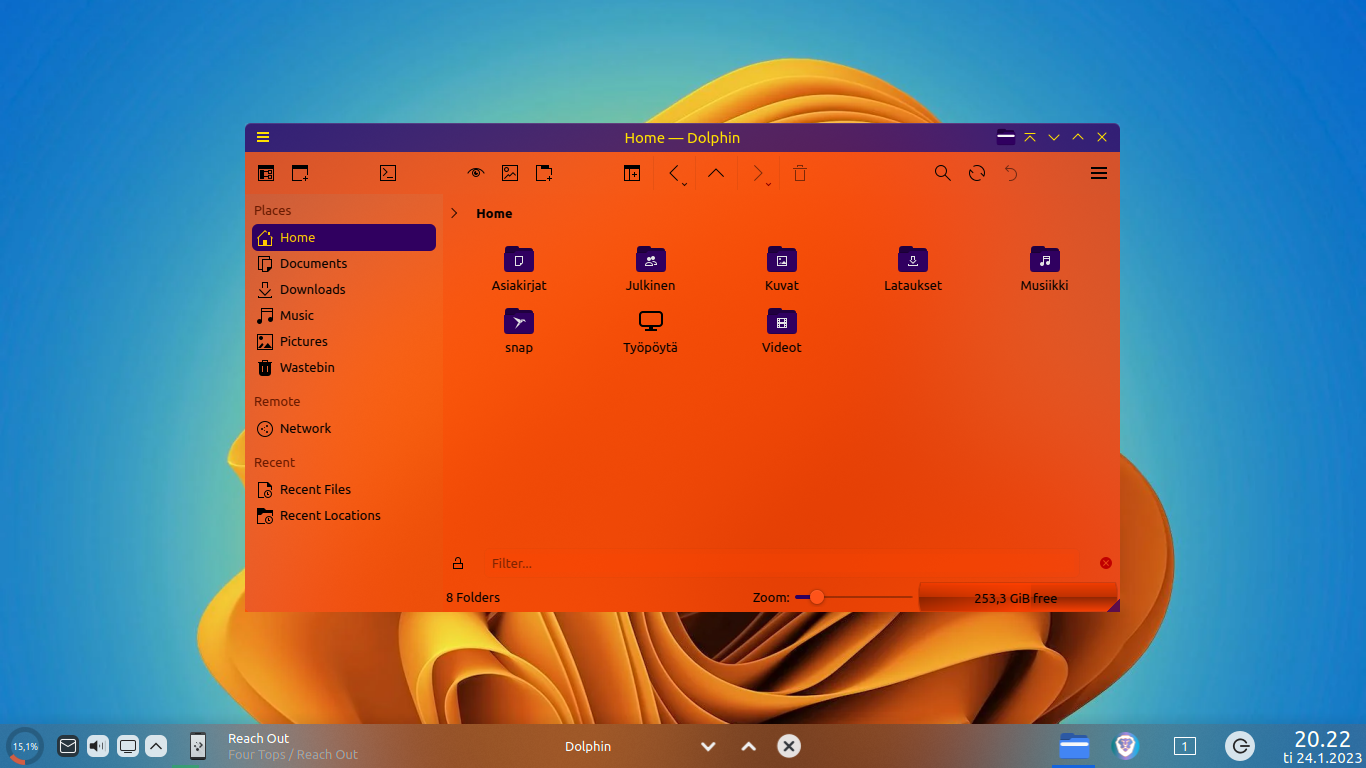Screen dimensions: 1366x768
Task: Open Recent Locations in sidebar
Action: pos(344,515)
